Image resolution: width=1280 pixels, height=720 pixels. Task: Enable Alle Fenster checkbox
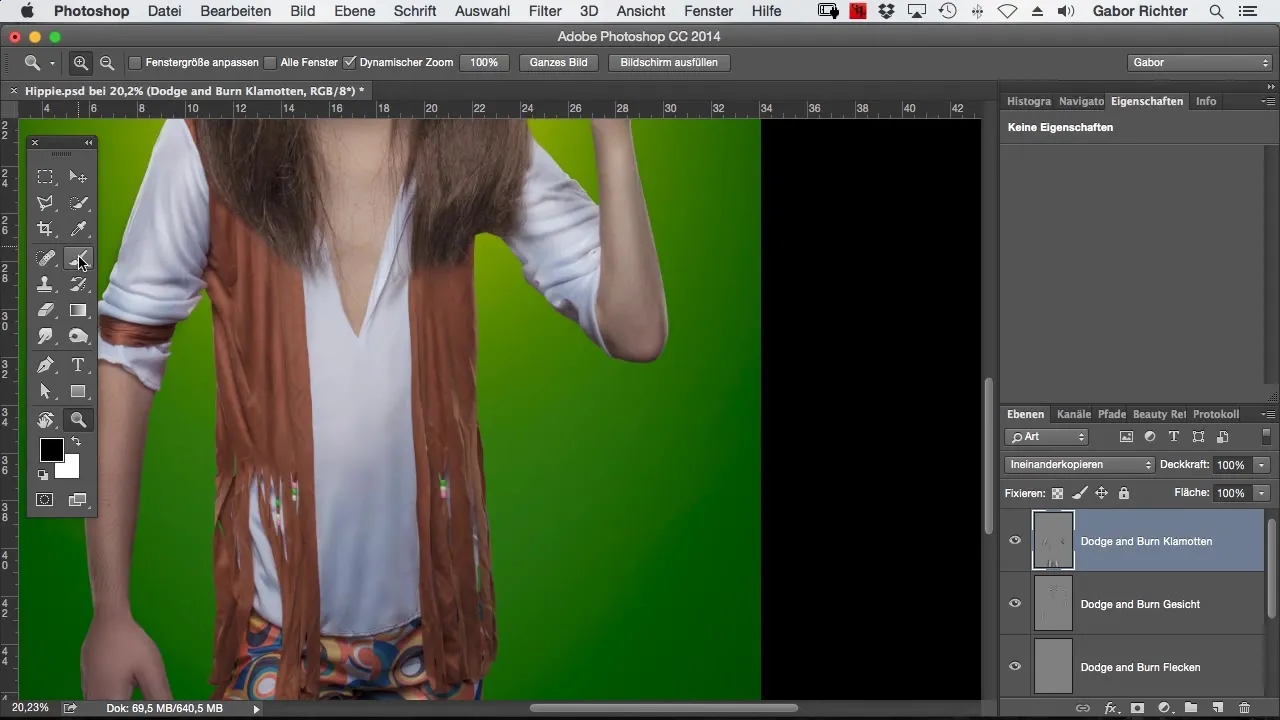[270, 62]
